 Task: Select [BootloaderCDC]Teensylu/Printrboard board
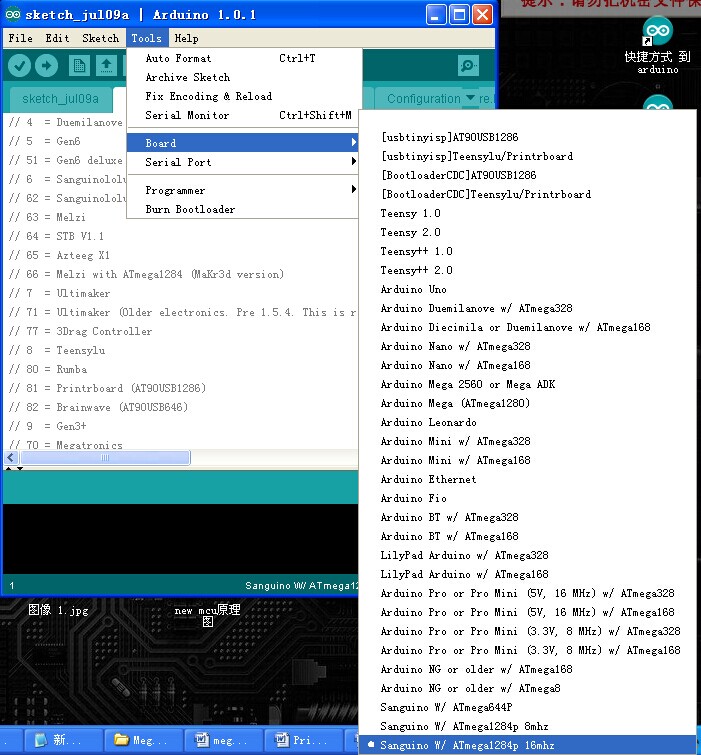coord(528,194)
